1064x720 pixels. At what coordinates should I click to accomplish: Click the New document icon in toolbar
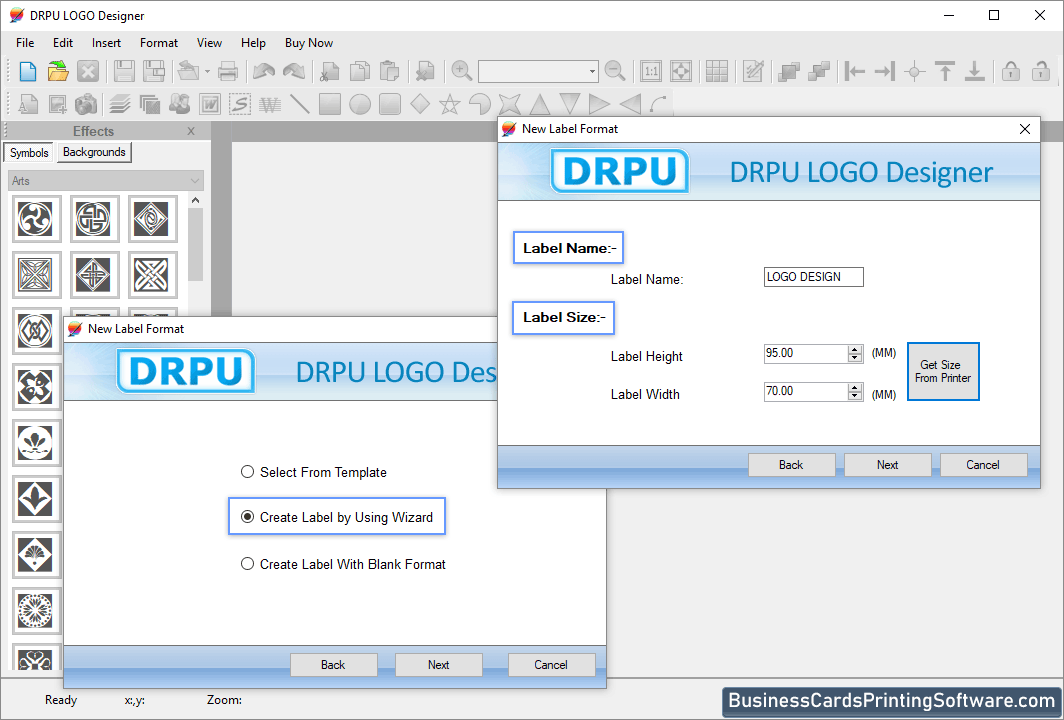(x=28, y=71)
